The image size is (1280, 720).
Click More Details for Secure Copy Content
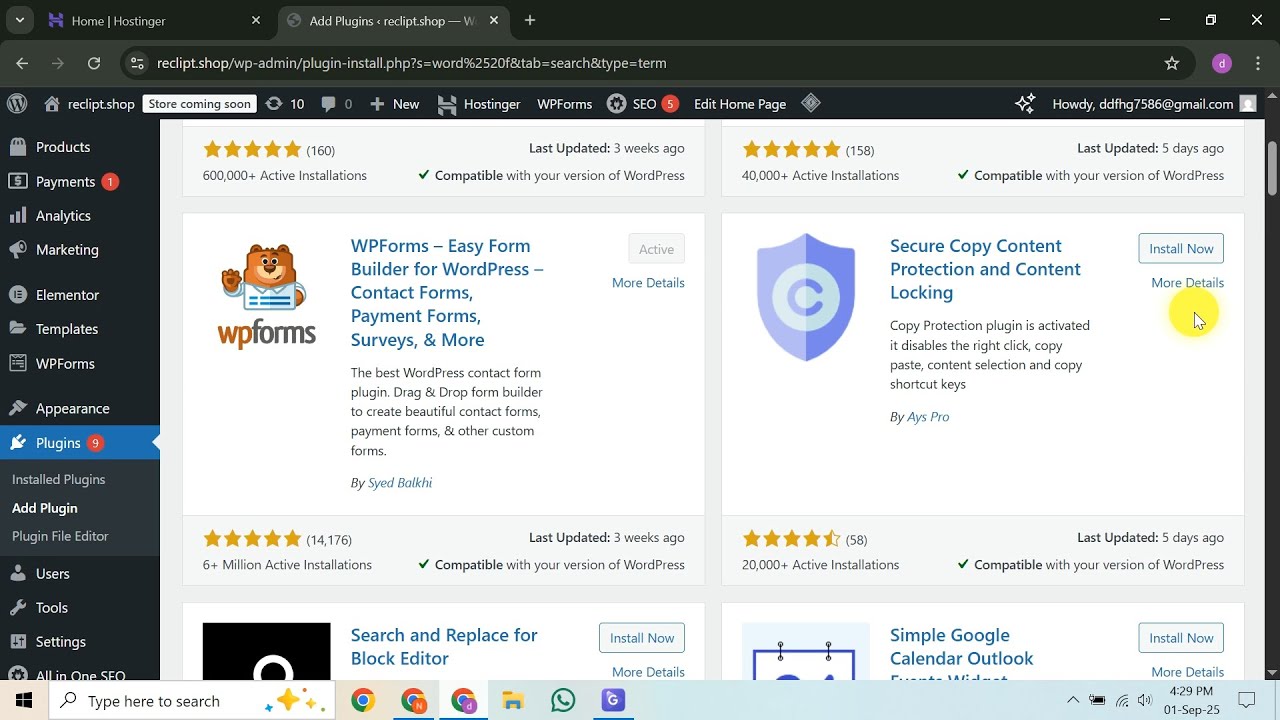click(x=1187, y=283)
